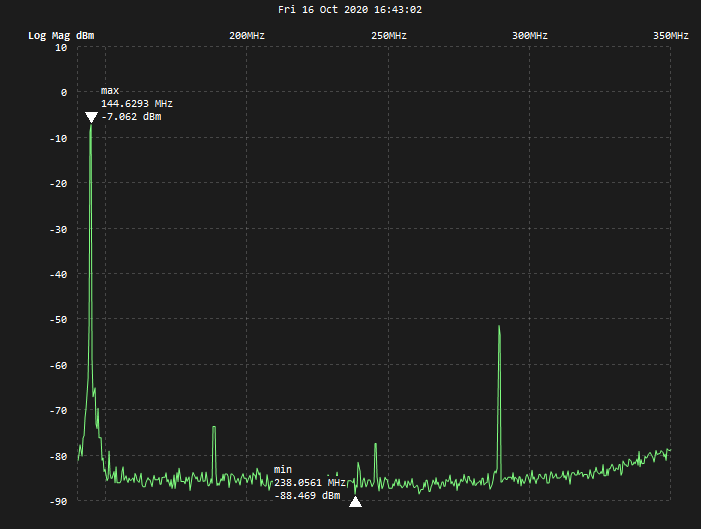Screen dimensions: 701x529
Task: Click the small spike peak near 245 MHz
Action: (x=375, y=444)
